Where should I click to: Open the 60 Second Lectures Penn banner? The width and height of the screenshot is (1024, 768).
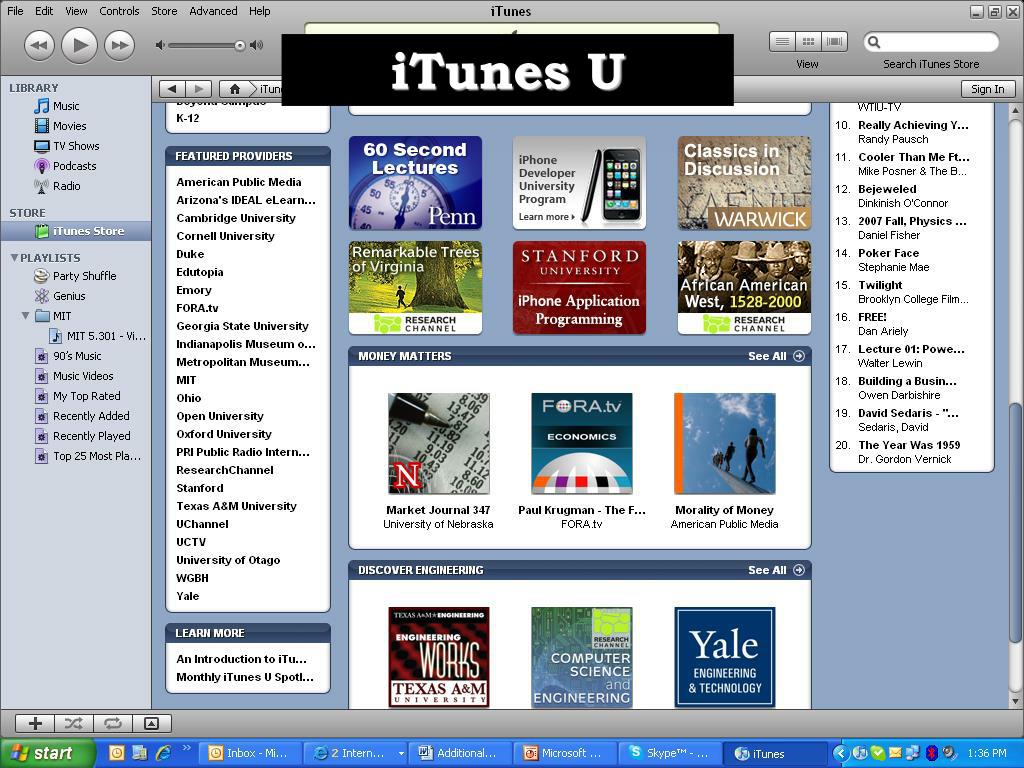pos(415,183)
